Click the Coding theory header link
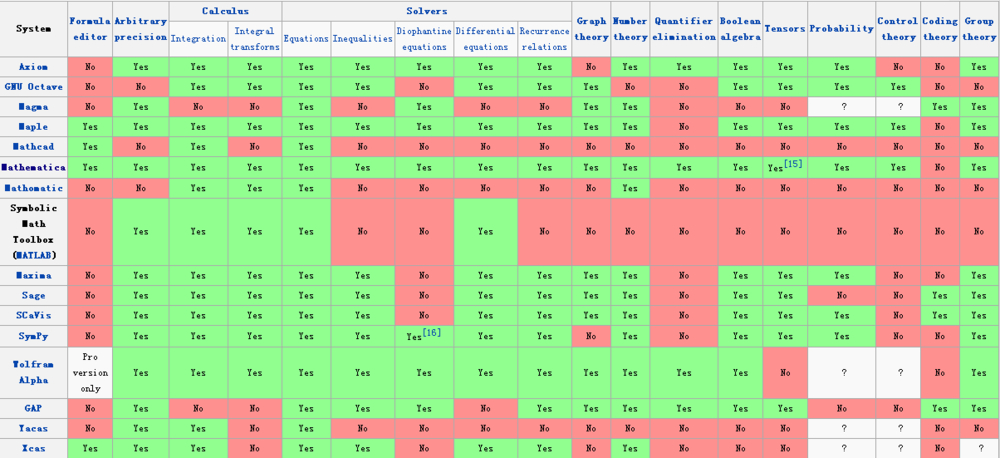Viewport: 1000px width, 458px height. pyautogui.click(x=940, y=29)
